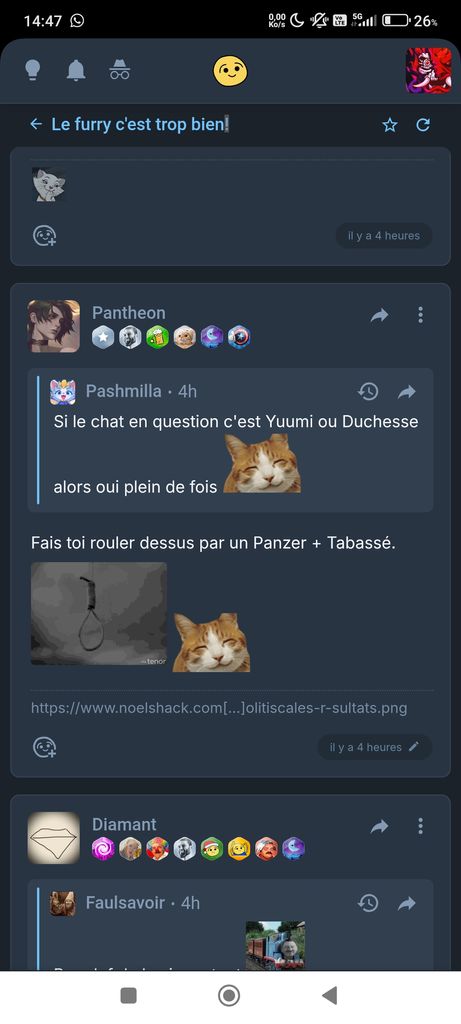The width and height of the screenshot is (461, 1024).
Task: Open notifications bell
Action: point(76,70)
